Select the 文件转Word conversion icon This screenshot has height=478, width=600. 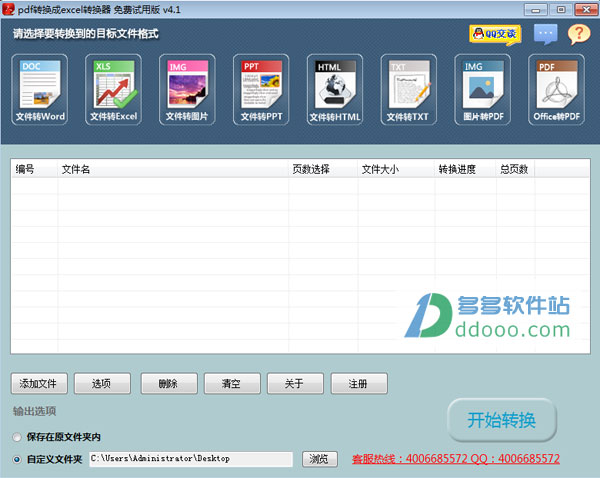coord(40,90)
